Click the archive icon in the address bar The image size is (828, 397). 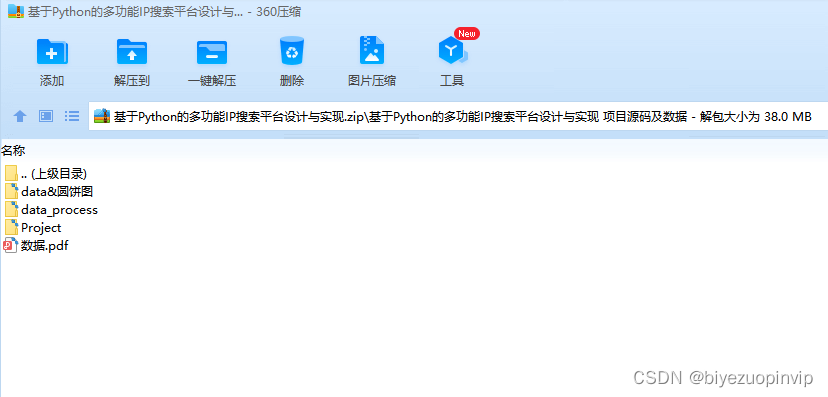click(102, 116)
